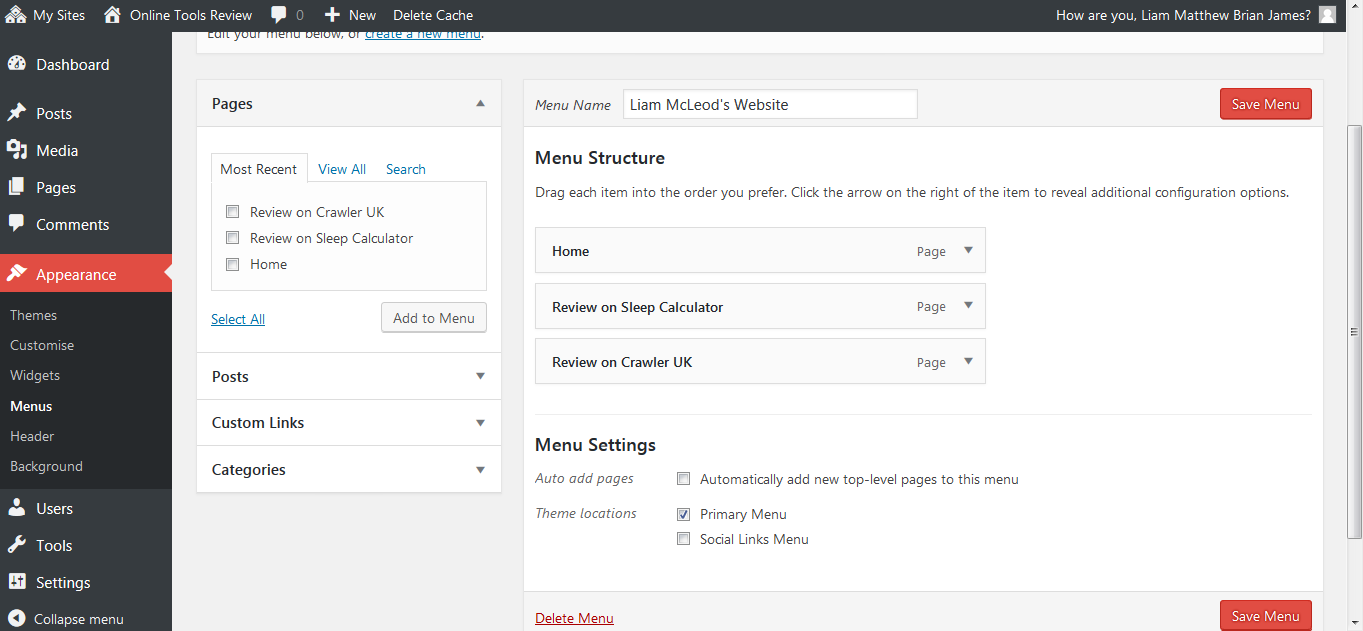Click the Posts pushpin icon
1363x631 pixels.
(x=17, y=113)
